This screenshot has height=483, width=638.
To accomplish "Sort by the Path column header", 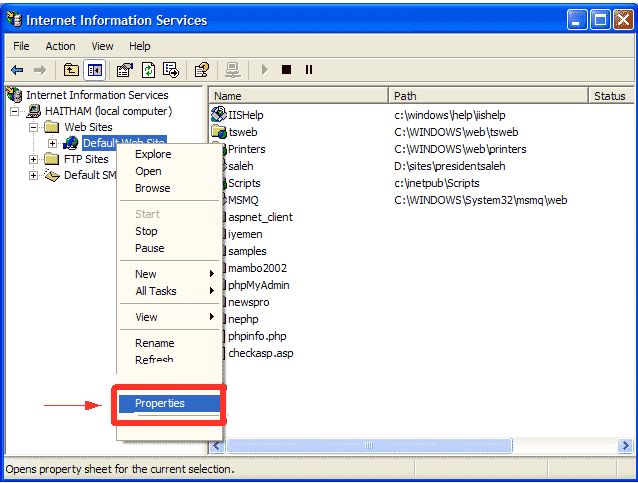I will click(488, 96).
